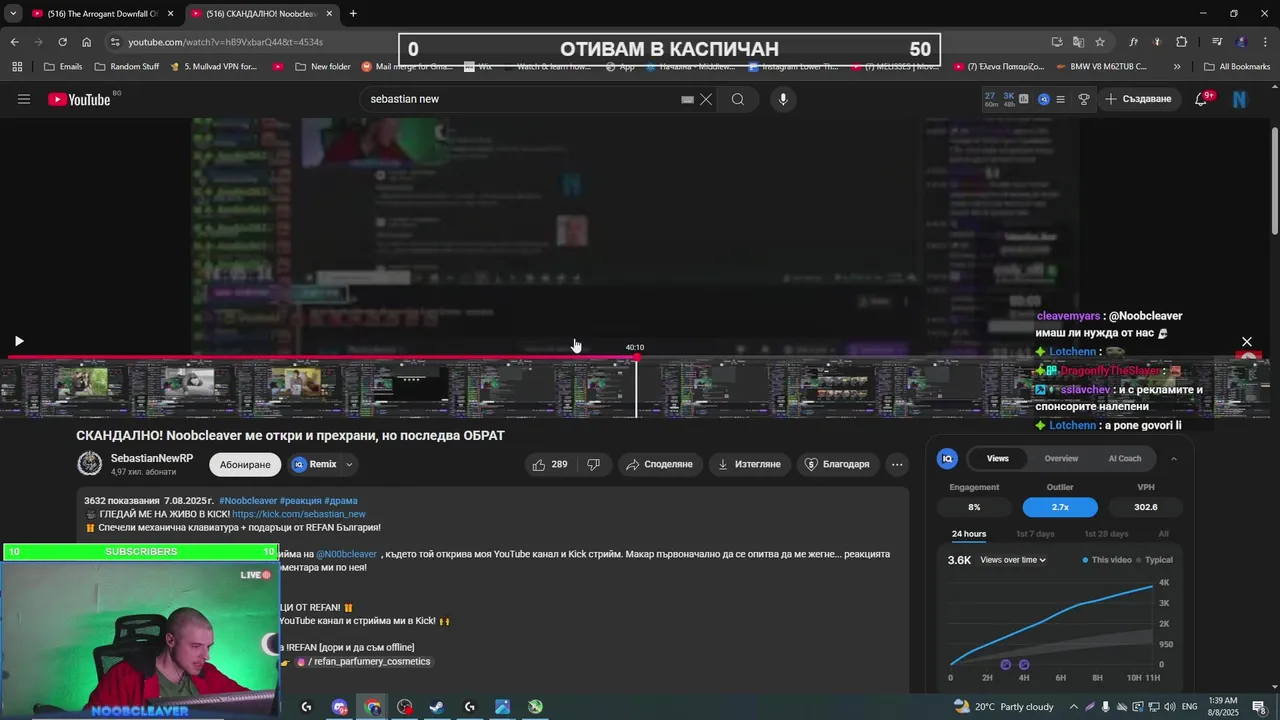1280x720 pixels.
Task: Open the @N00bcleaver mention link
Action: tap(347, 554)
